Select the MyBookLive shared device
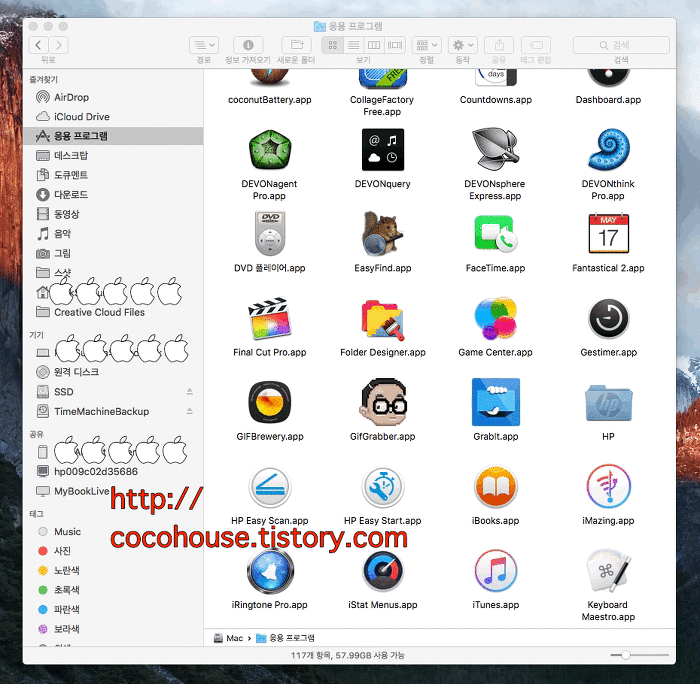This screenshot has height=684, width=700. click(113, 491)
